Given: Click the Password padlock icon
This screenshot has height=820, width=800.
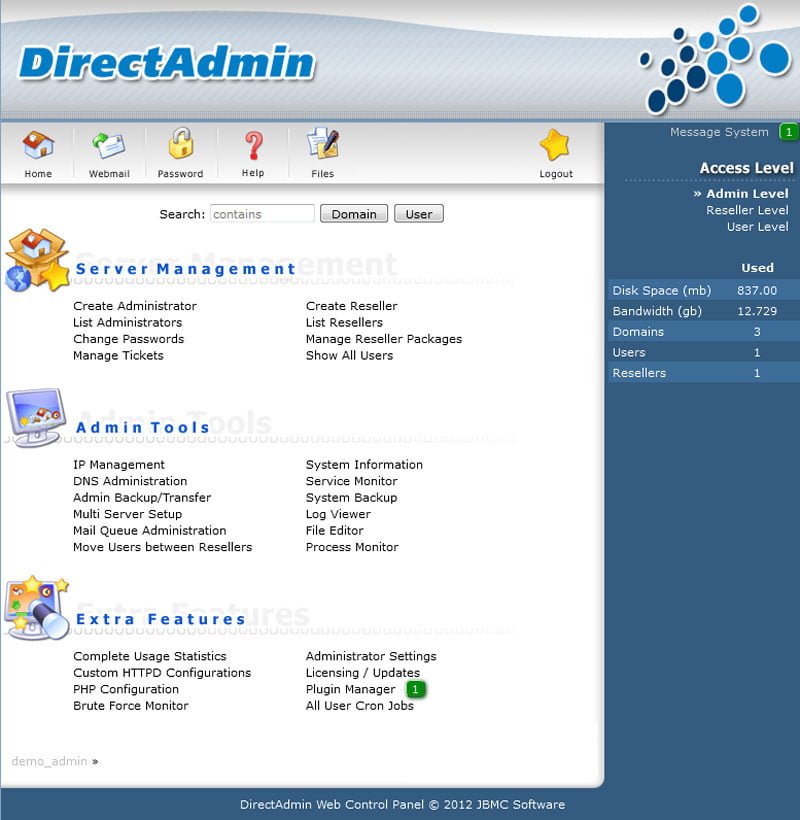Looking at the screenshot, I should [180, 145].
